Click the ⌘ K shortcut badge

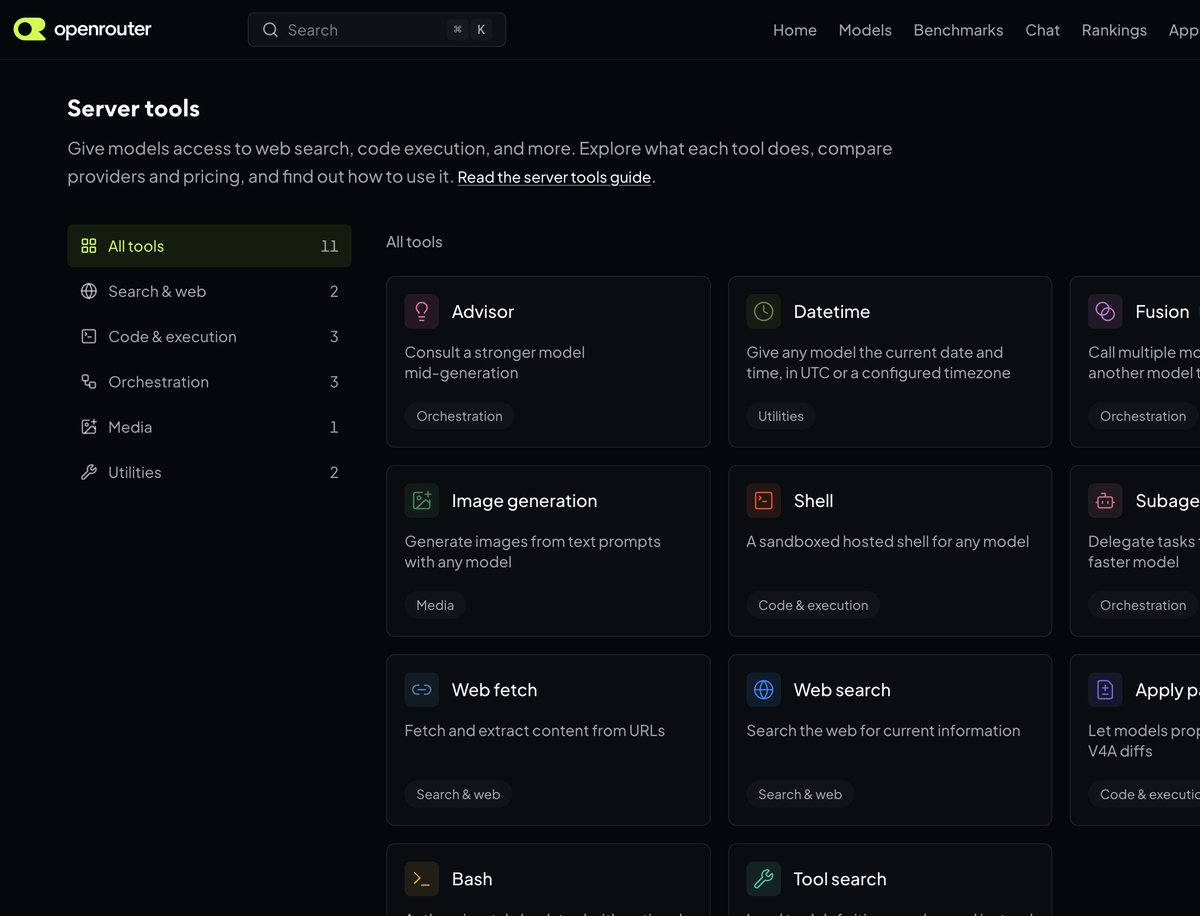click(470, 30)
